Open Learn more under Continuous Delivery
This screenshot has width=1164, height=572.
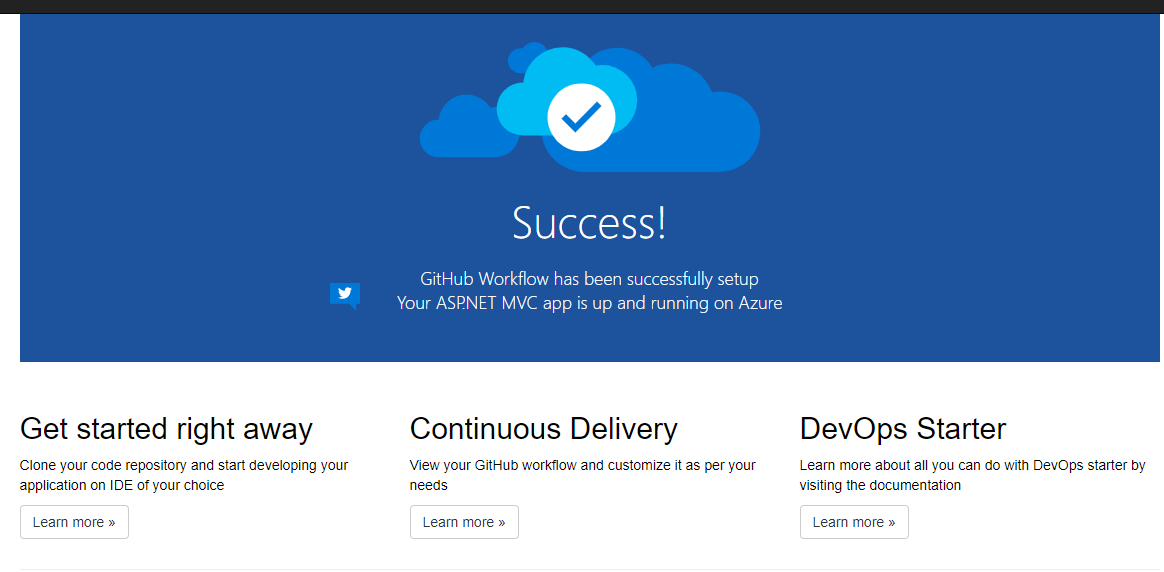(x=464, y=522)
